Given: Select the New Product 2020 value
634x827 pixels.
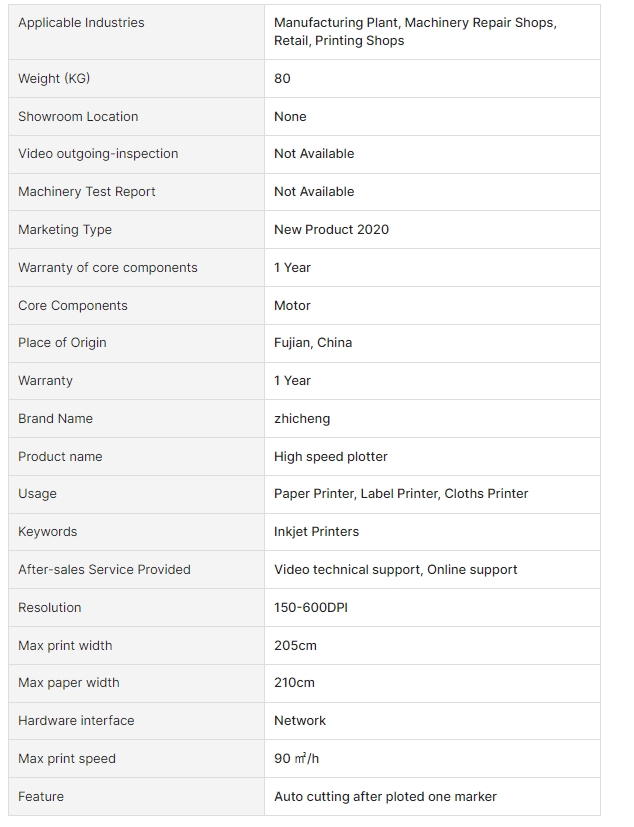Looking at the screenshot, I should (331, 230).
